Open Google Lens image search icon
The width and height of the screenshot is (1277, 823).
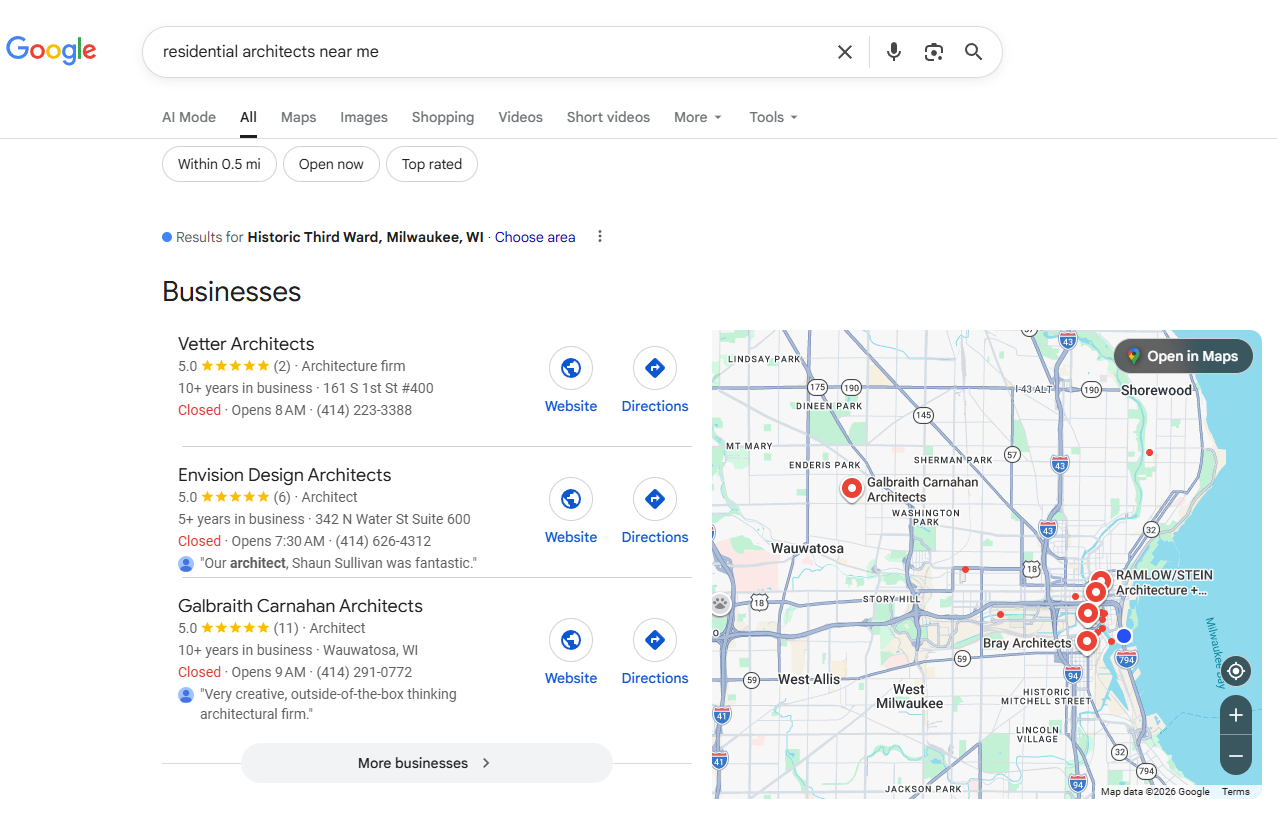tap(934, 52)
